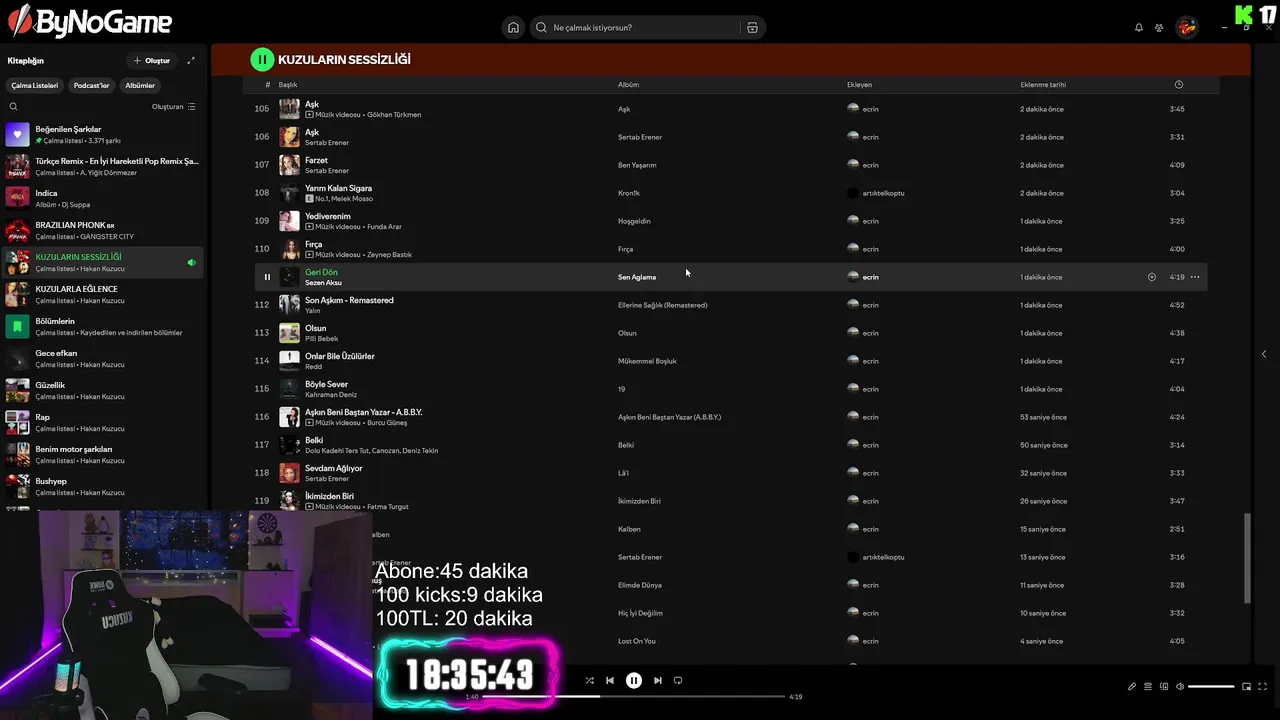Open user artıktelkoptu on Yarım Kalan Sigara row

[884, 193]
